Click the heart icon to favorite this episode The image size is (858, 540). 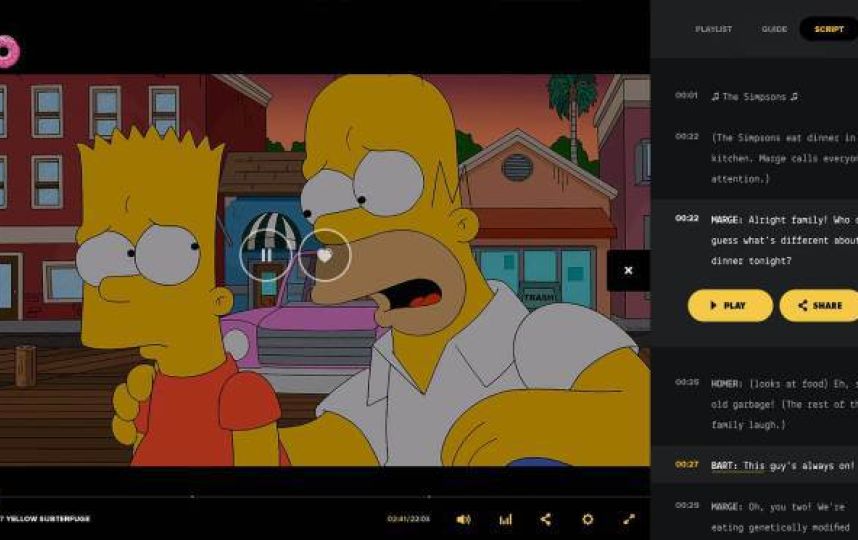click(x=324, y=255)
